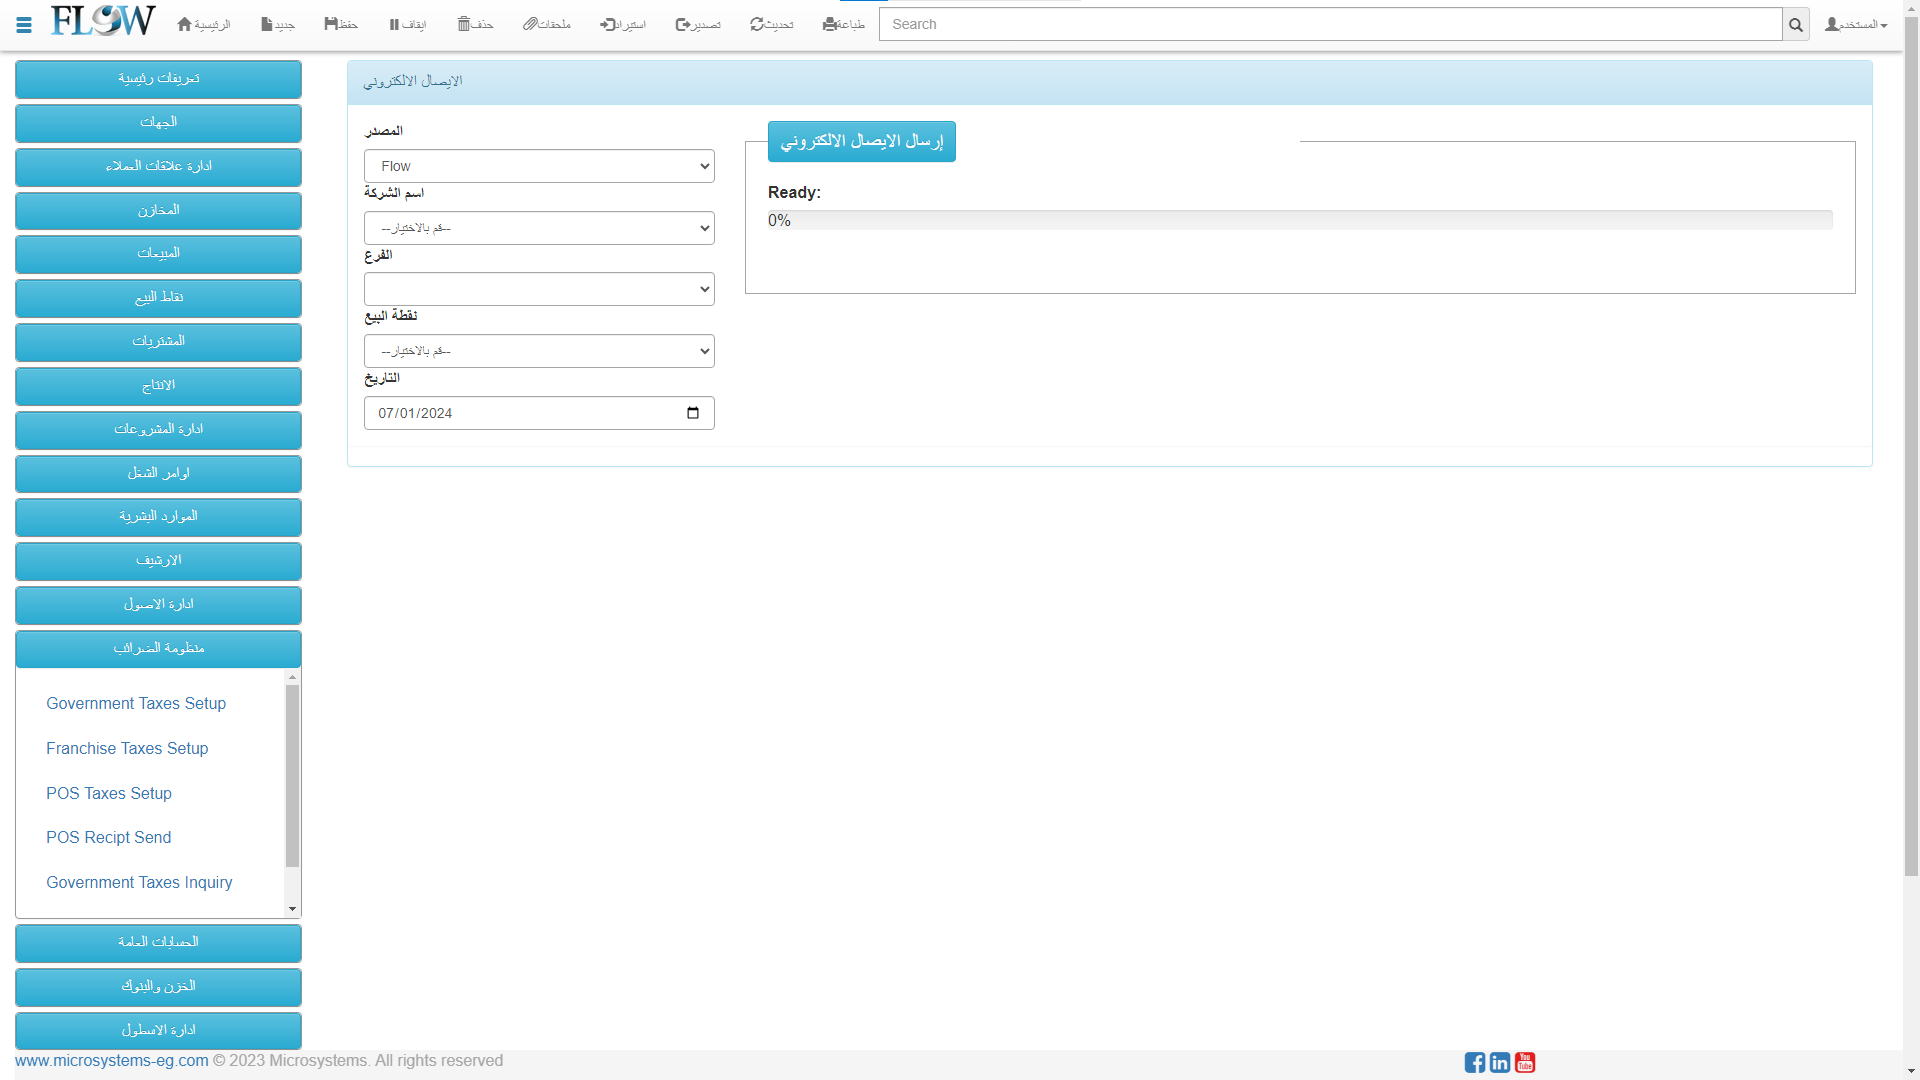This screenshot has height=1080, width=1920.
Task: Expand the company name dropdown
Action: click(x=539, y=228)
